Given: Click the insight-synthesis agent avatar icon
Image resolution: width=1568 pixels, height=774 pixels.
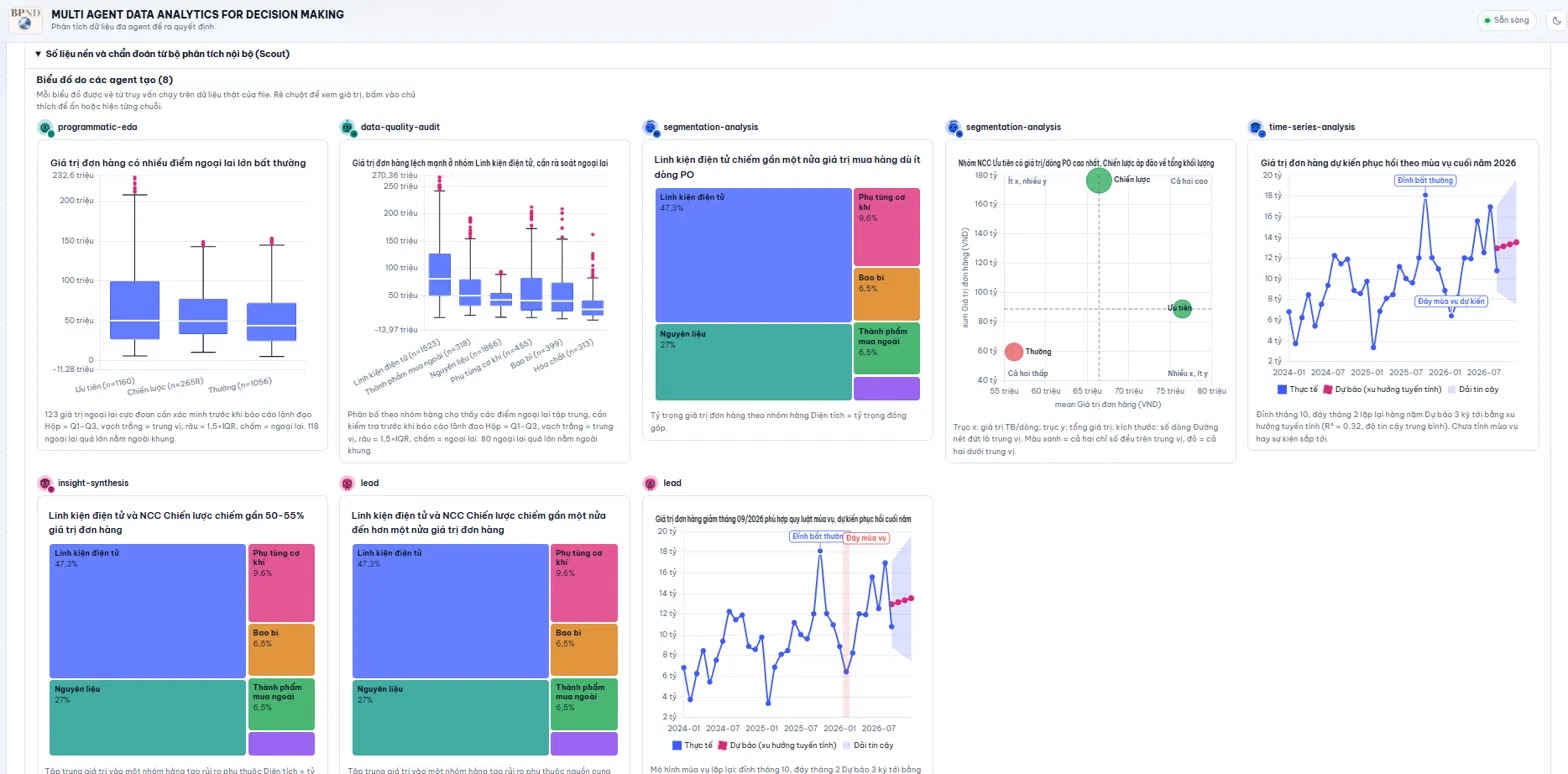Looking at the screenshot, I should coord(45,484).
